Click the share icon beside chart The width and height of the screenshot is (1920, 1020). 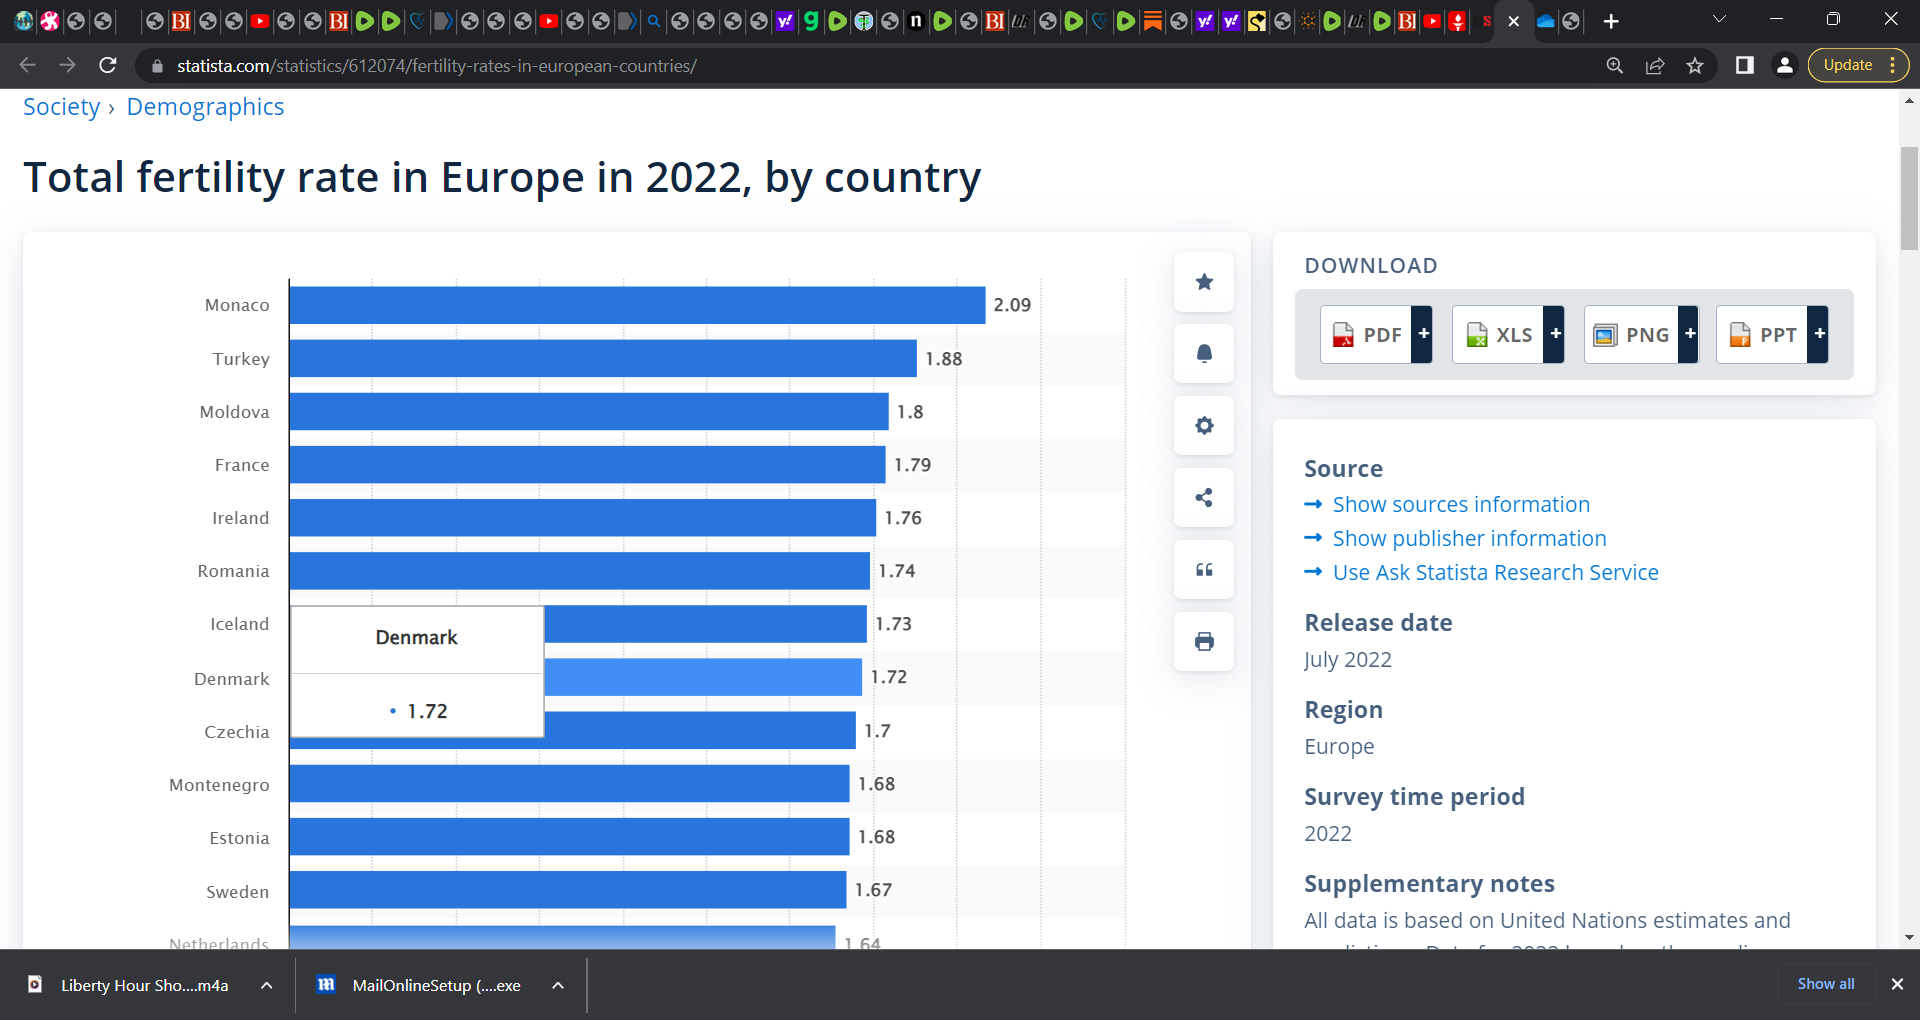coord(1204,498)
